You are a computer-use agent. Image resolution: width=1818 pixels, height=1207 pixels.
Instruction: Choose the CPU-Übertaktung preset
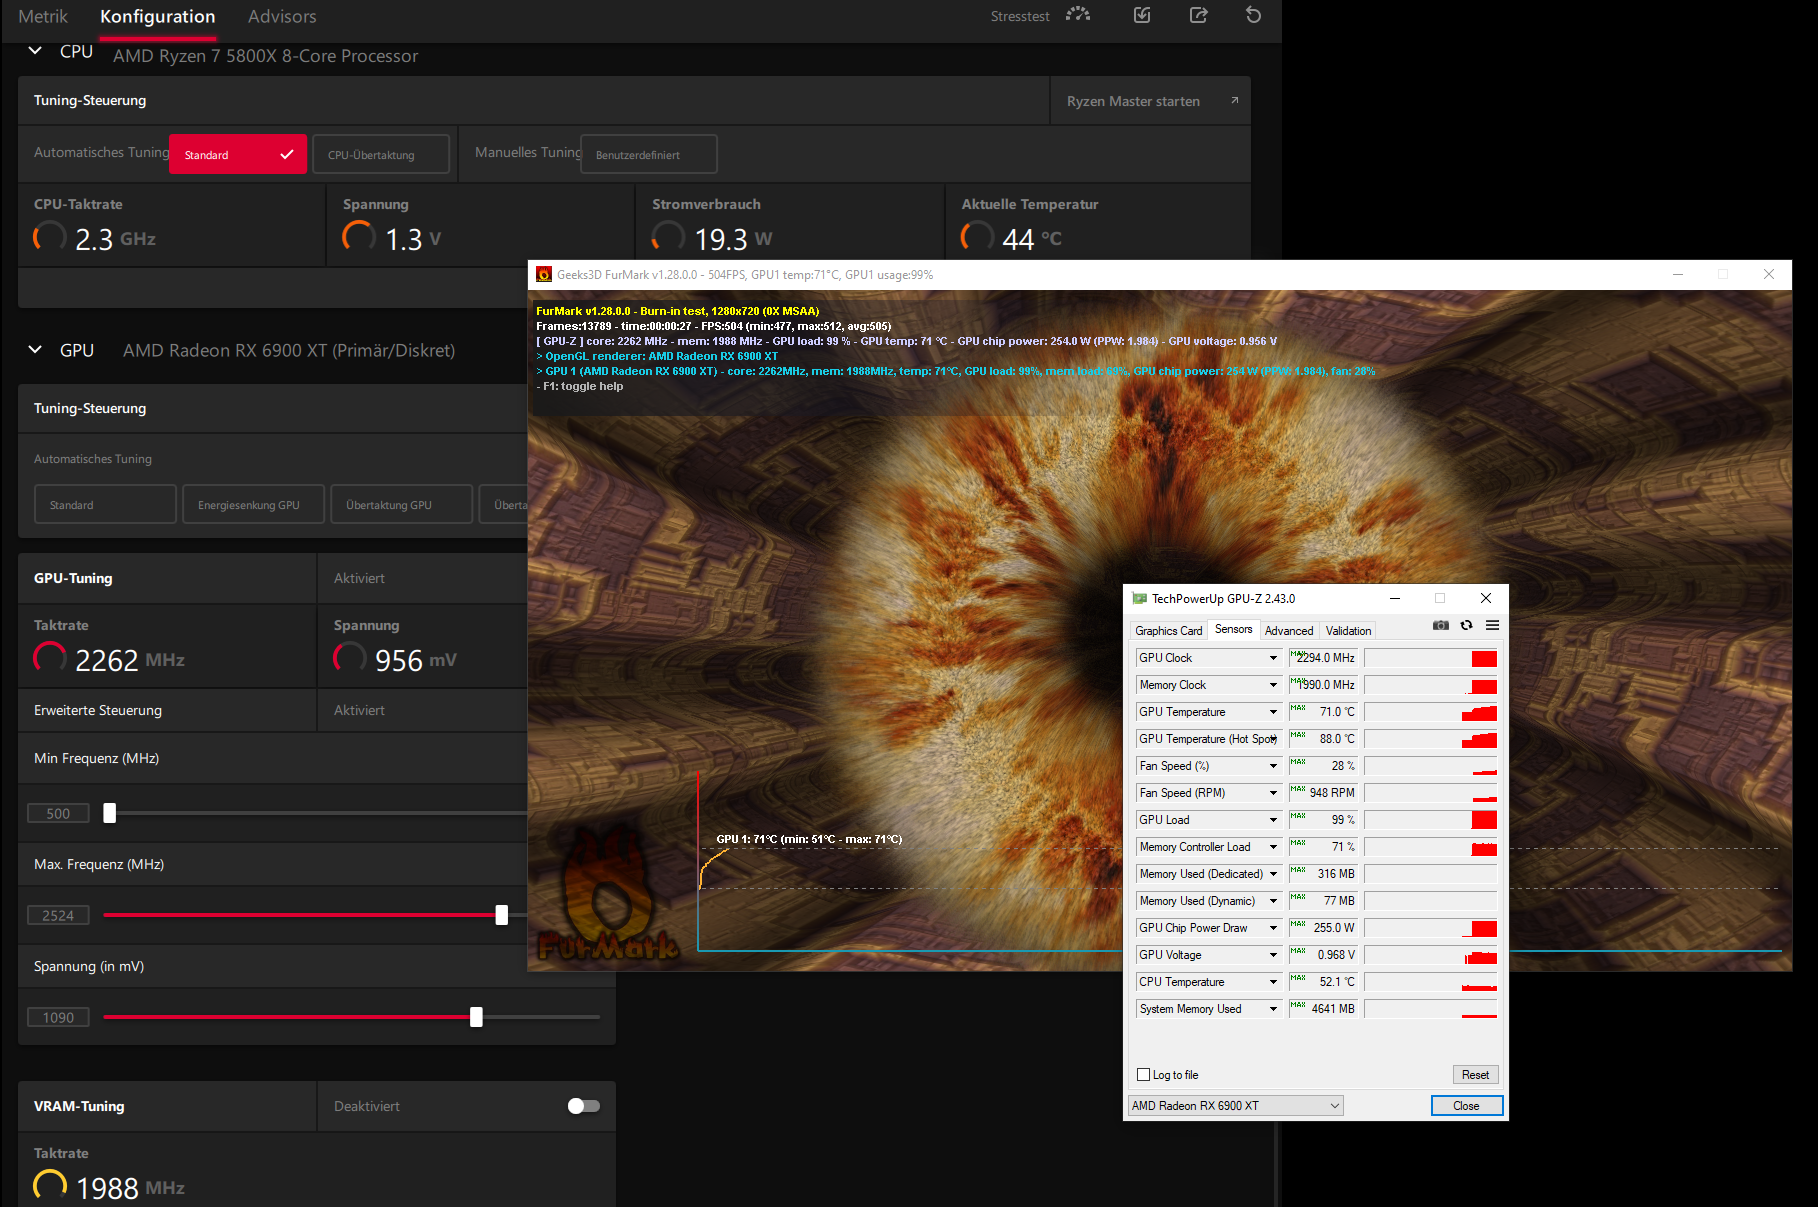point(381,154)
